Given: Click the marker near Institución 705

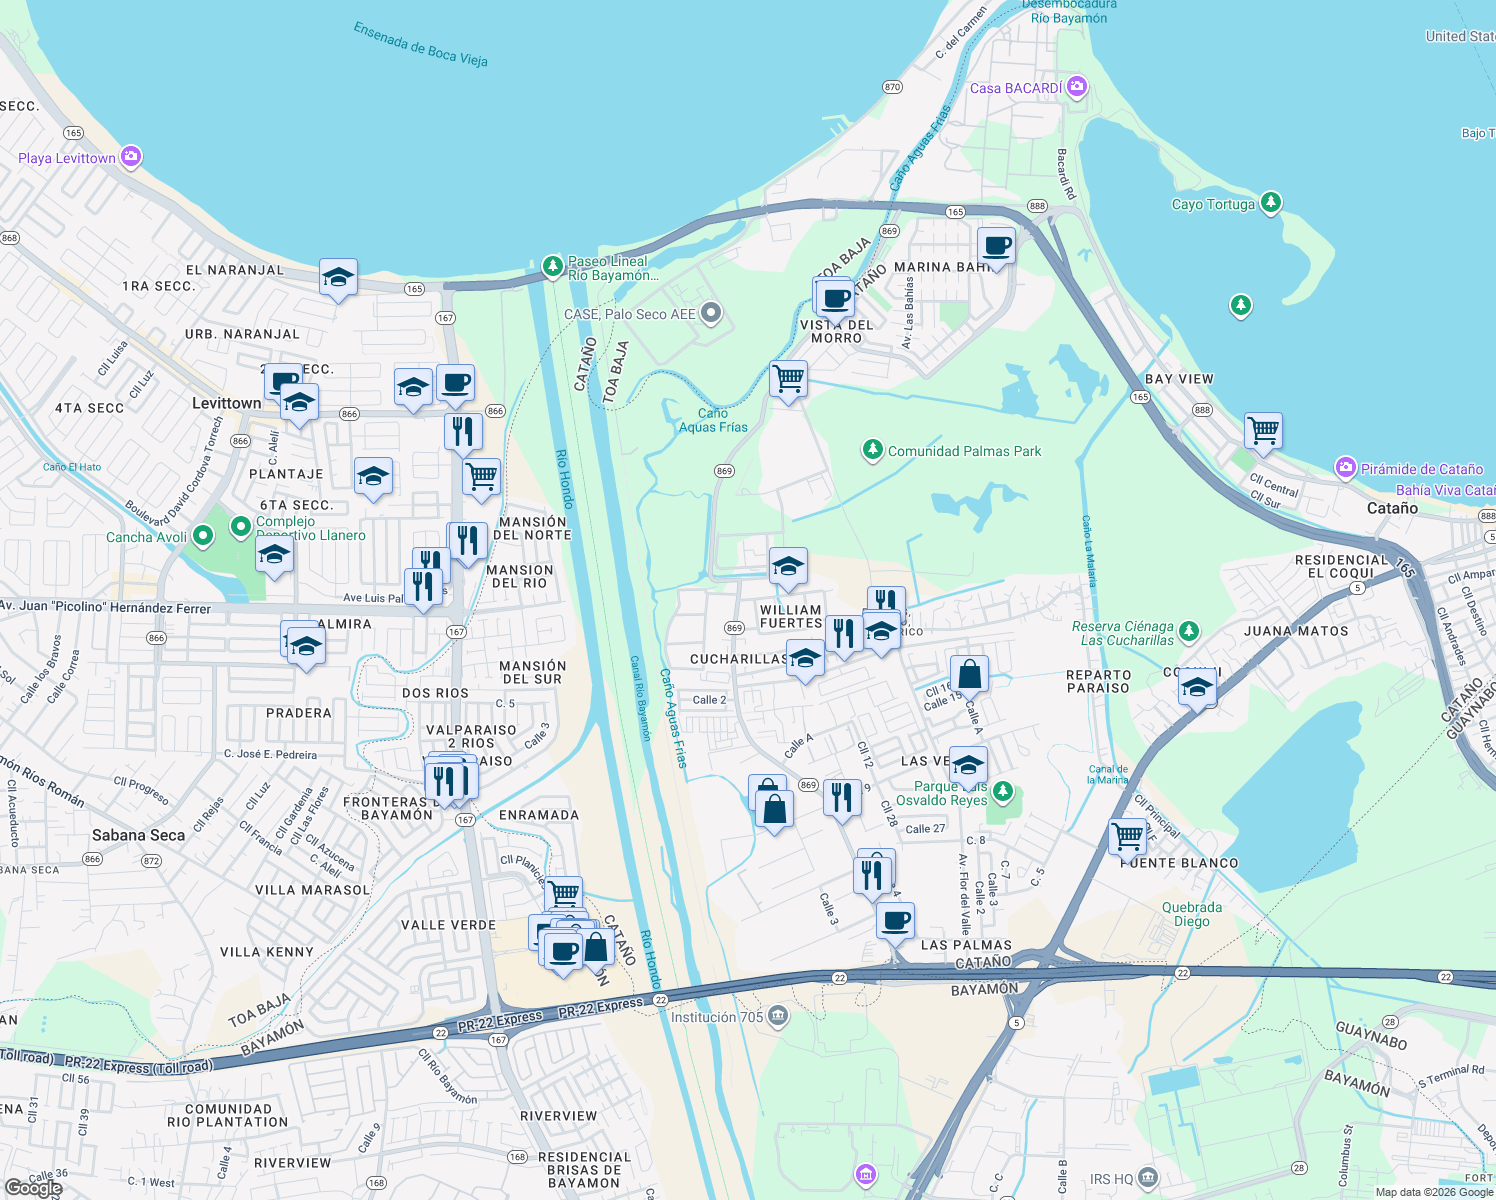Looking at the screenshot, I should [x=776, y=1015].
